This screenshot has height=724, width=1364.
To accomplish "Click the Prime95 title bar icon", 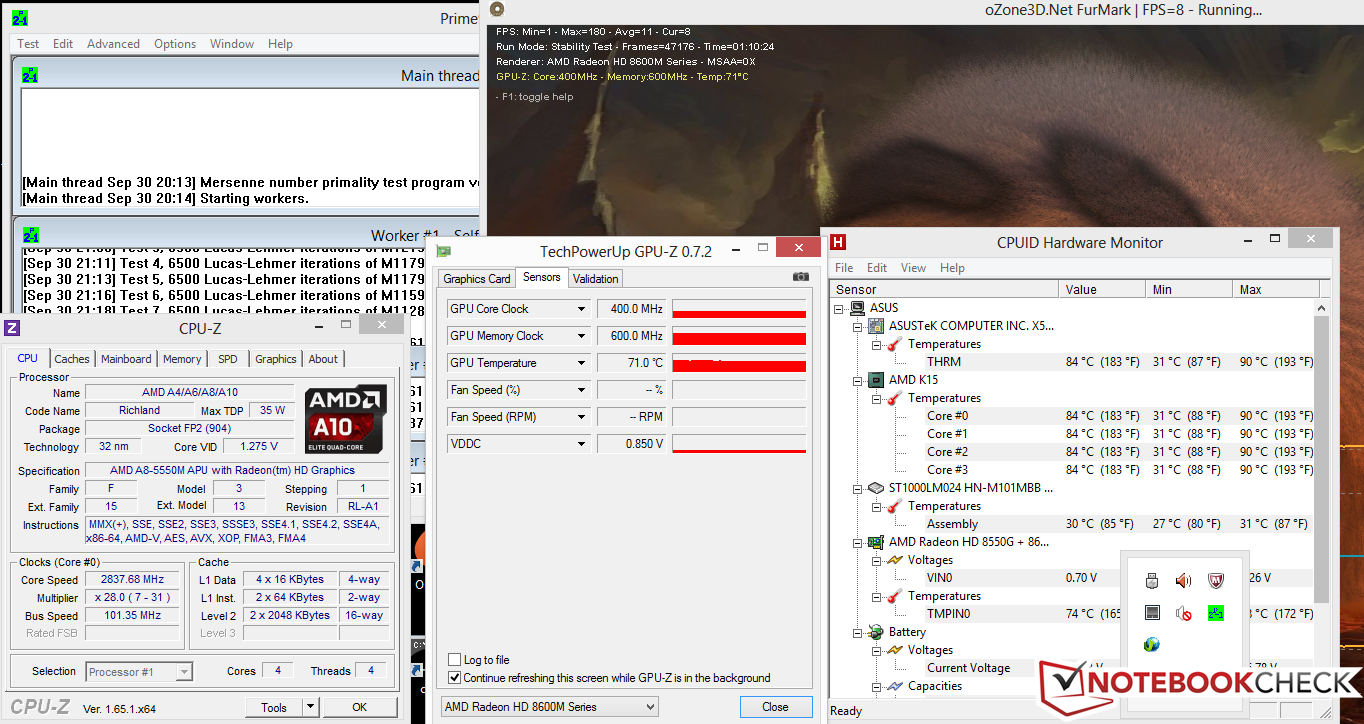I will [19, 18].
